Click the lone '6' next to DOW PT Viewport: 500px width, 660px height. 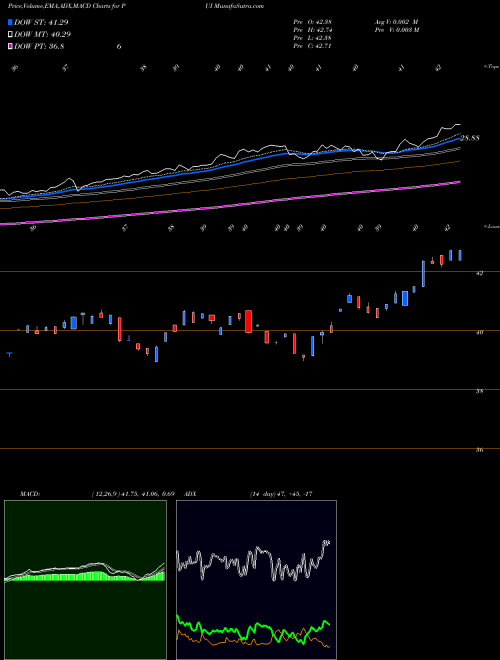119,46
